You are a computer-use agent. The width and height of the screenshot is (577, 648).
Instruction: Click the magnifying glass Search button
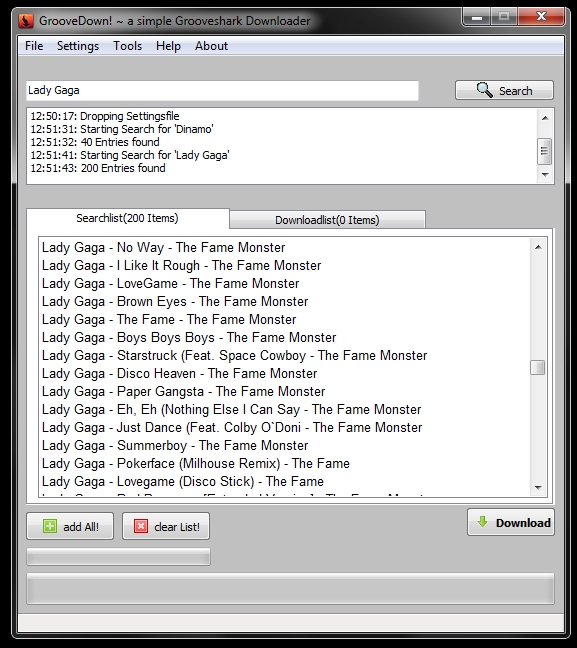click(504, 90)
